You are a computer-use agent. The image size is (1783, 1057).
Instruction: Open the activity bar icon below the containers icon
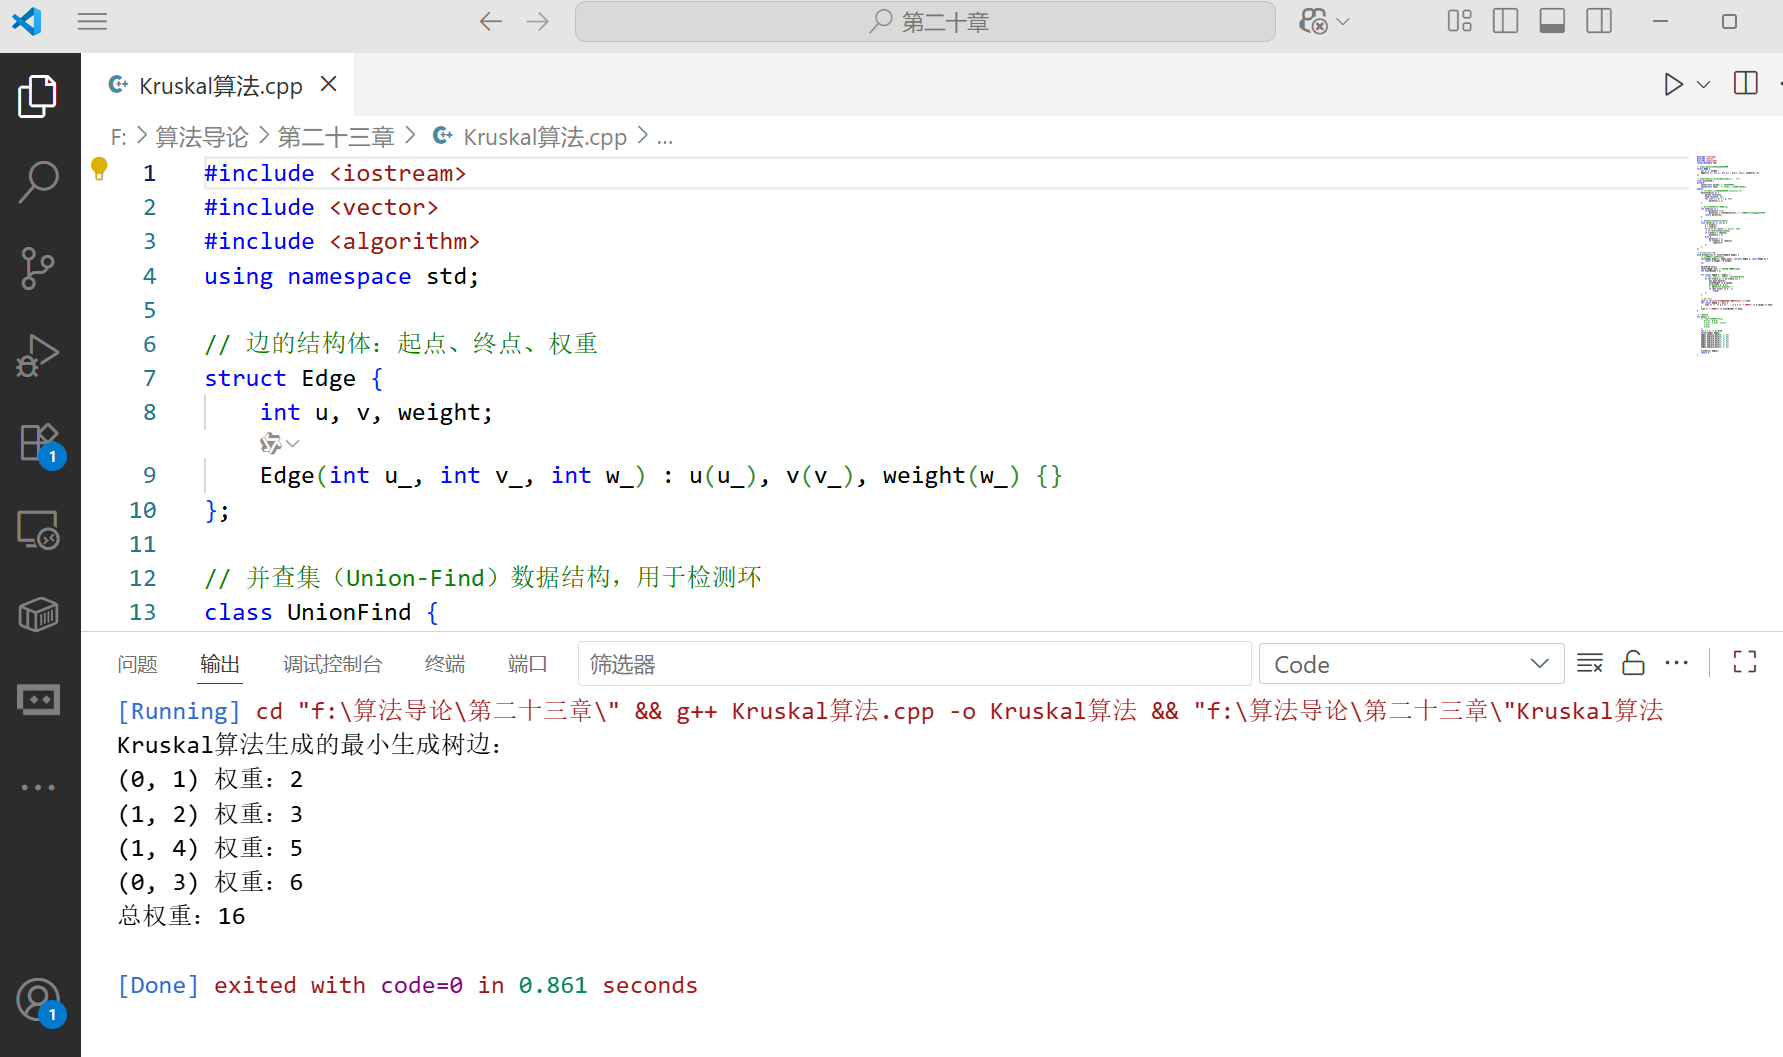(38, 700)
